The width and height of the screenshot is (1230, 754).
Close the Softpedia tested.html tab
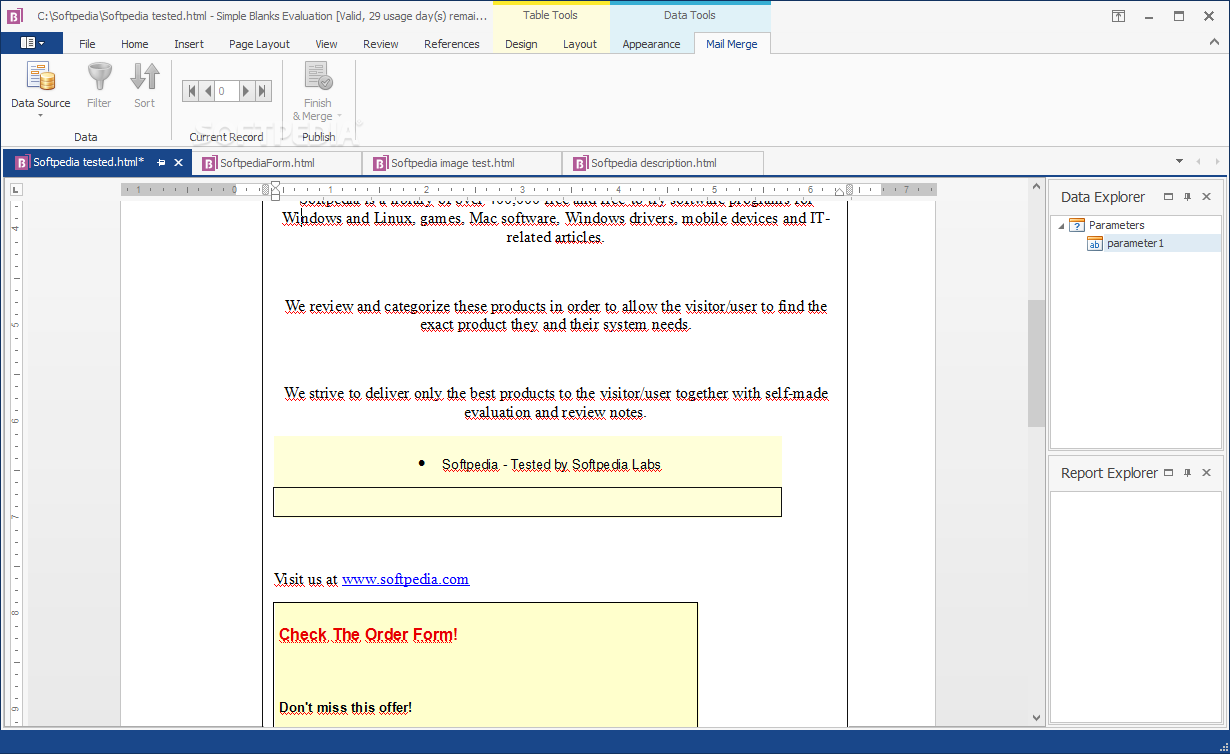pyautogui.click(x=179, y=162)
